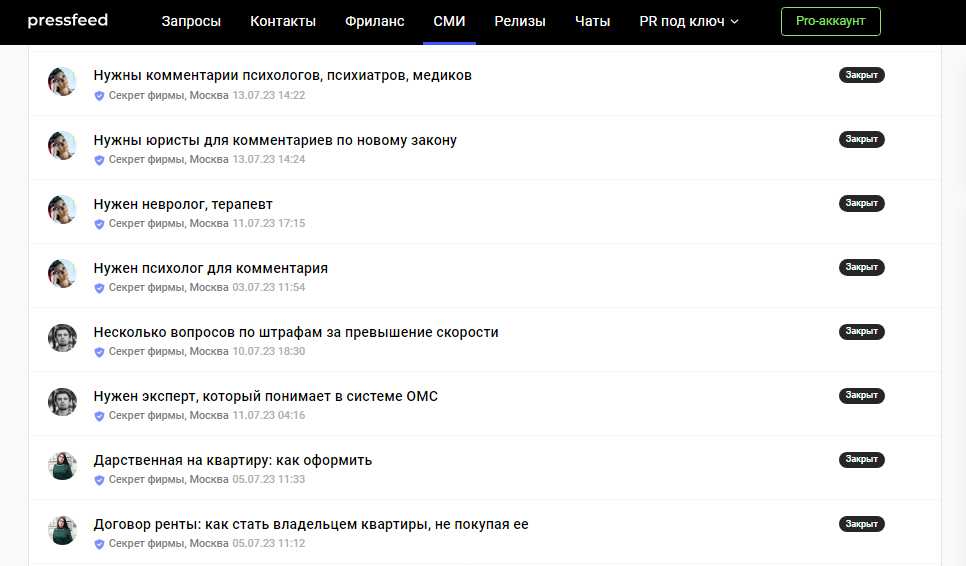Image resolution: width=966 pixels, height=566 pixels.
Task: Open the Контакты menu item
Action: tap(283, 22)
